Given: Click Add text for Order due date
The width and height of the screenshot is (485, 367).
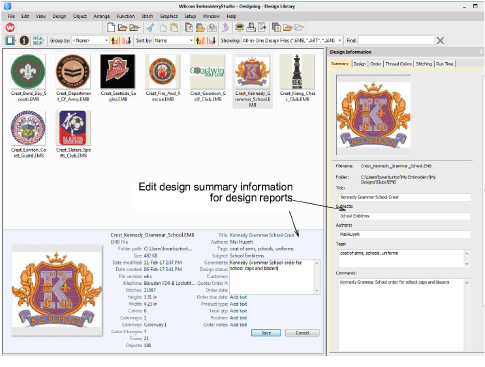Looking at the screenshot, I should point(238,297).
